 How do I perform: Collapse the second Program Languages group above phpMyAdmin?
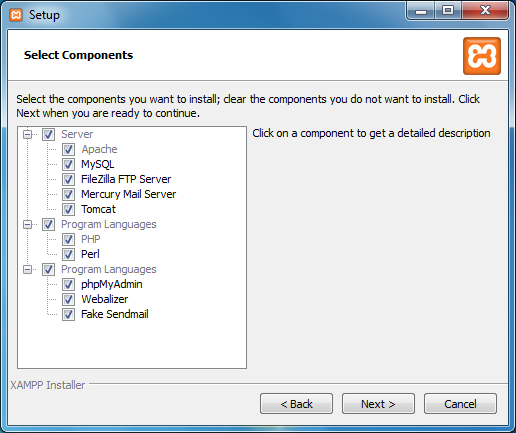tap(28, 269)
